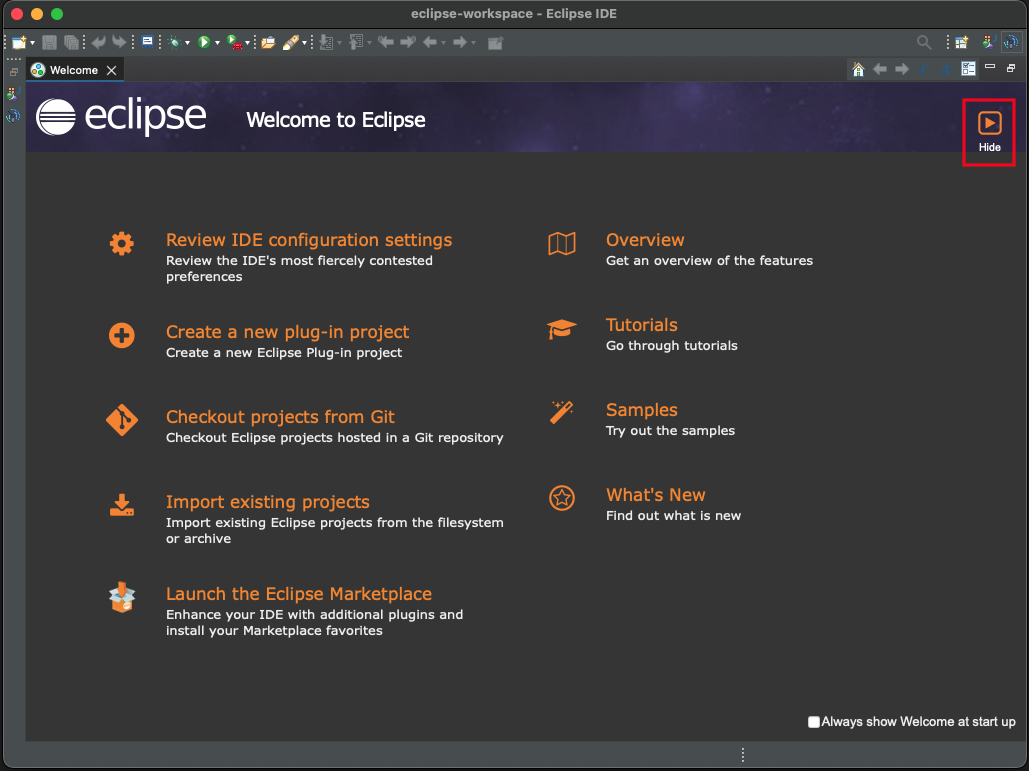The height and width of the screenshot is (771, 1029).
Task: Open the Samples link
Action: (642, 409)
